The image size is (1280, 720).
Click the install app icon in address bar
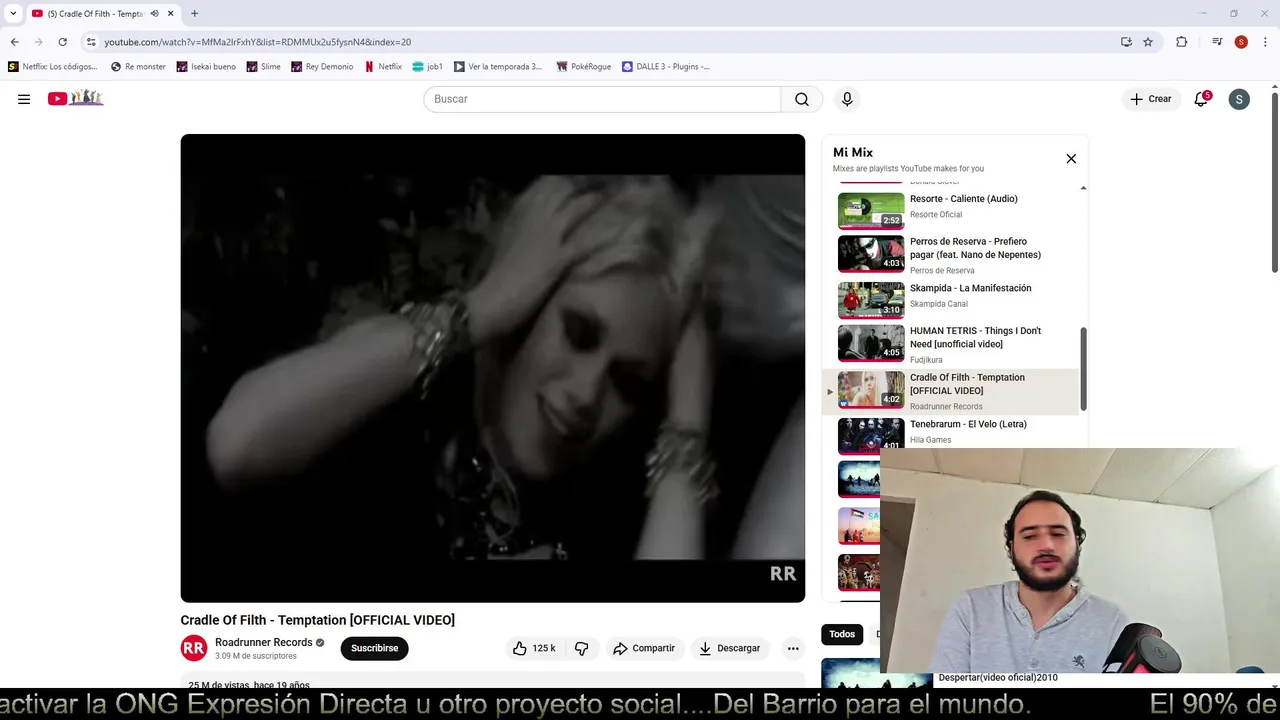[1126, 42]
